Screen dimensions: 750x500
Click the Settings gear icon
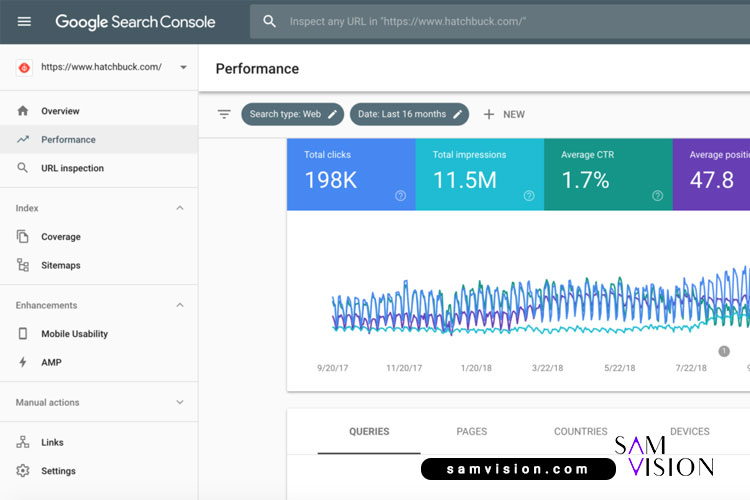coord(22,471)
